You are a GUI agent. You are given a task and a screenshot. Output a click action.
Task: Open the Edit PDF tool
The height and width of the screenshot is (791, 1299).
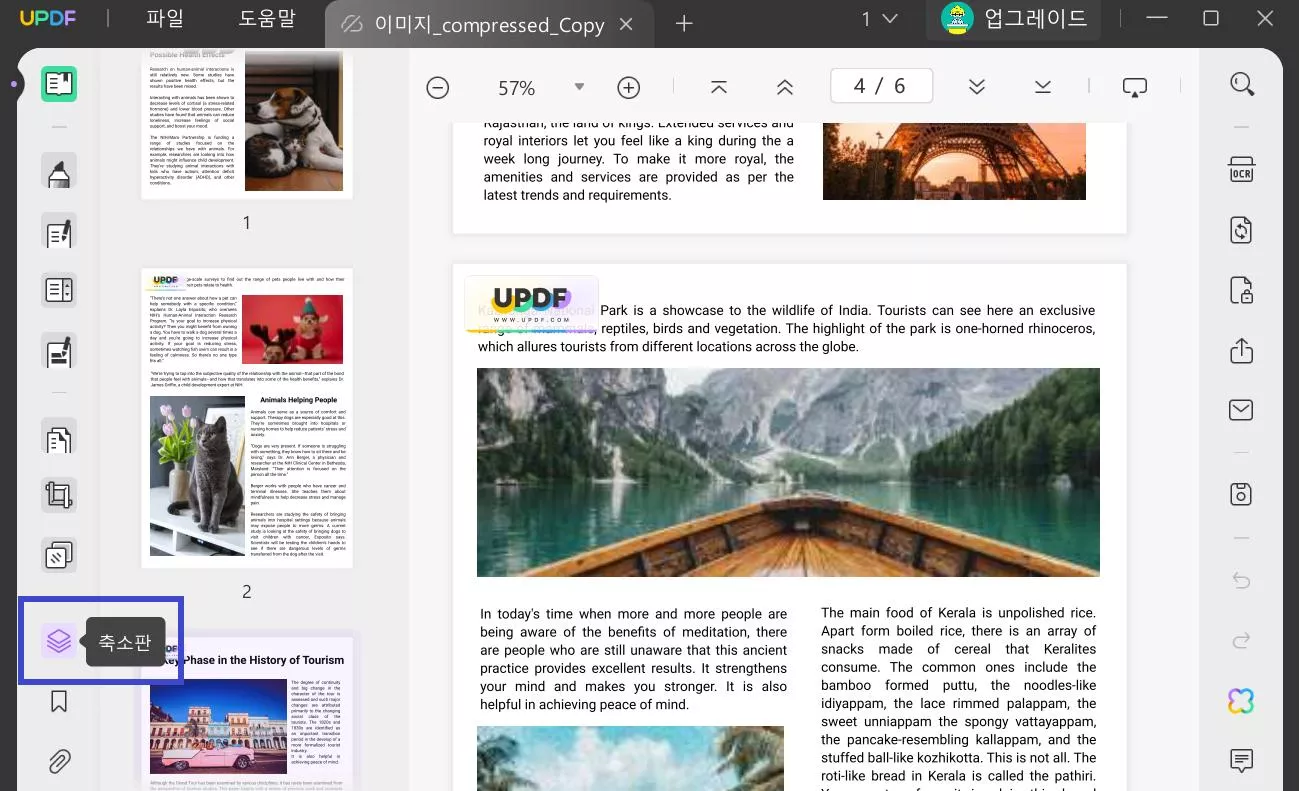[x=59, y=232]
